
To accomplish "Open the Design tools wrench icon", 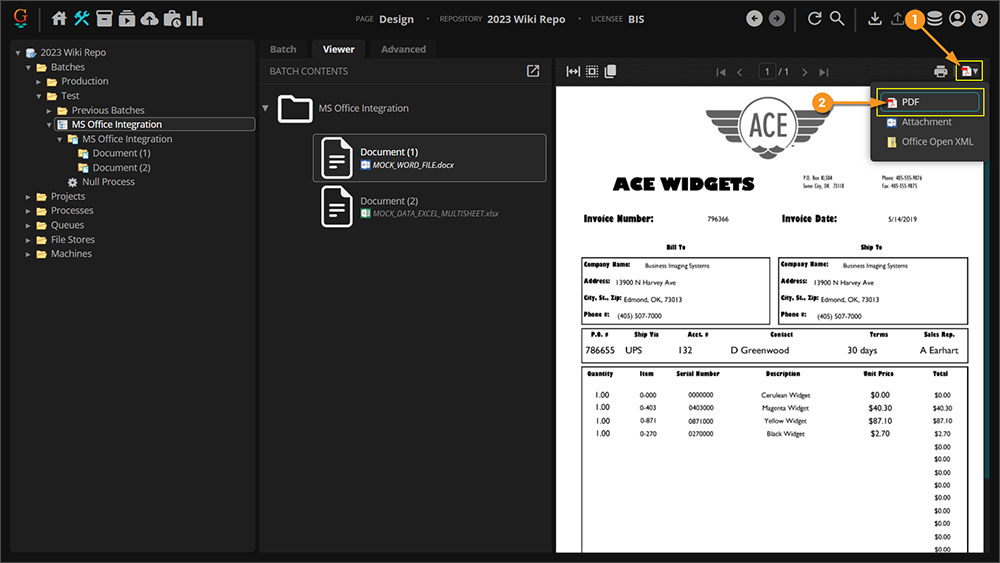I will (x=82, y=18).
